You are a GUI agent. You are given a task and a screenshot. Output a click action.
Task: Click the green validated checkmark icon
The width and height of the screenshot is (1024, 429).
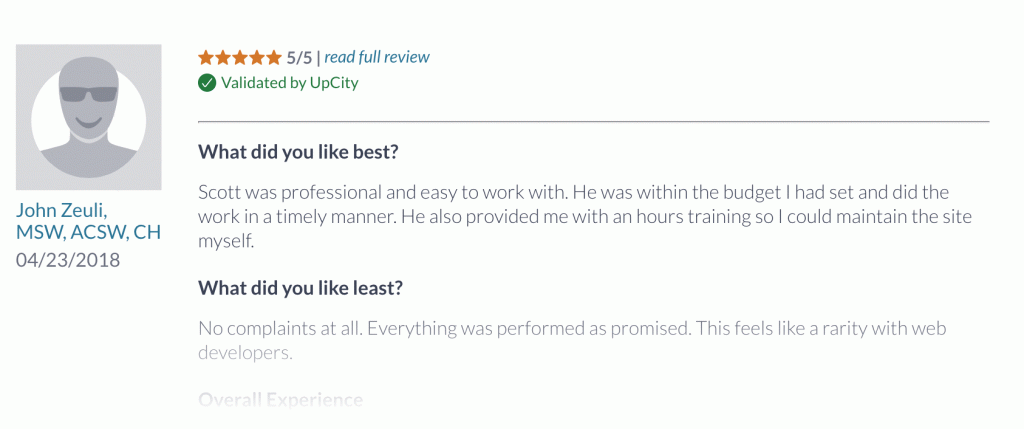click(207, 83)
